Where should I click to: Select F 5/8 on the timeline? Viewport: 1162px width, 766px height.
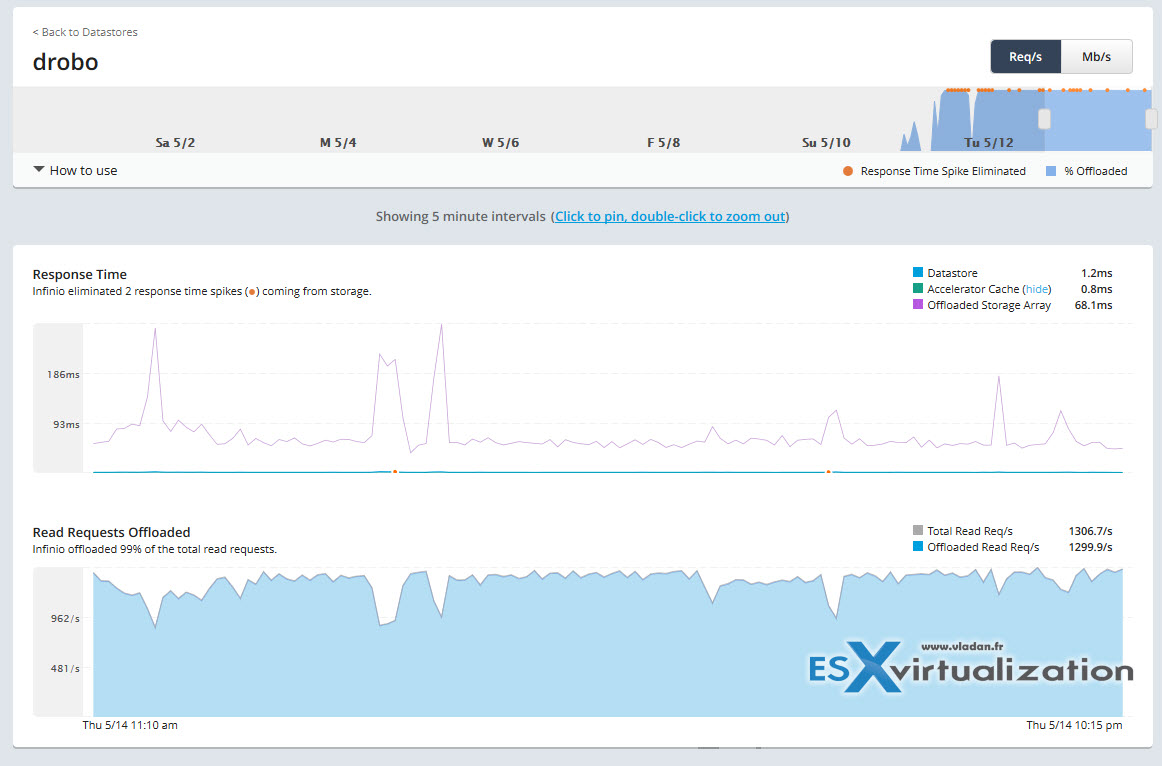click(x=663, y=142)
